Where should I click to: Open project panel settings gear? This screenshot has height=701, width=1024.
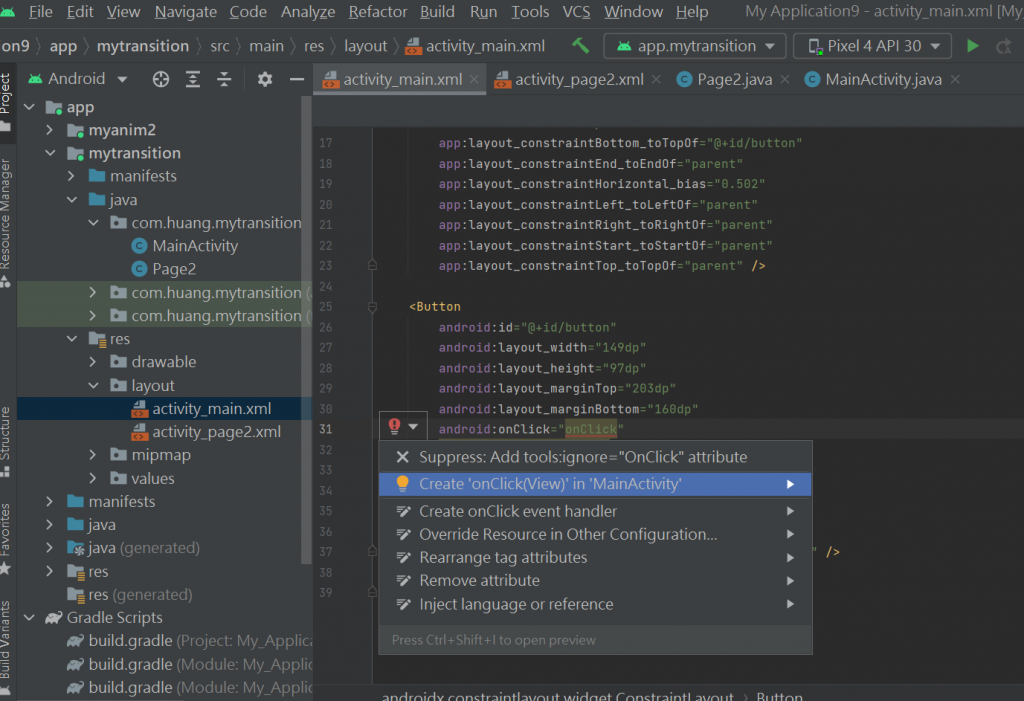coord(264,79)
